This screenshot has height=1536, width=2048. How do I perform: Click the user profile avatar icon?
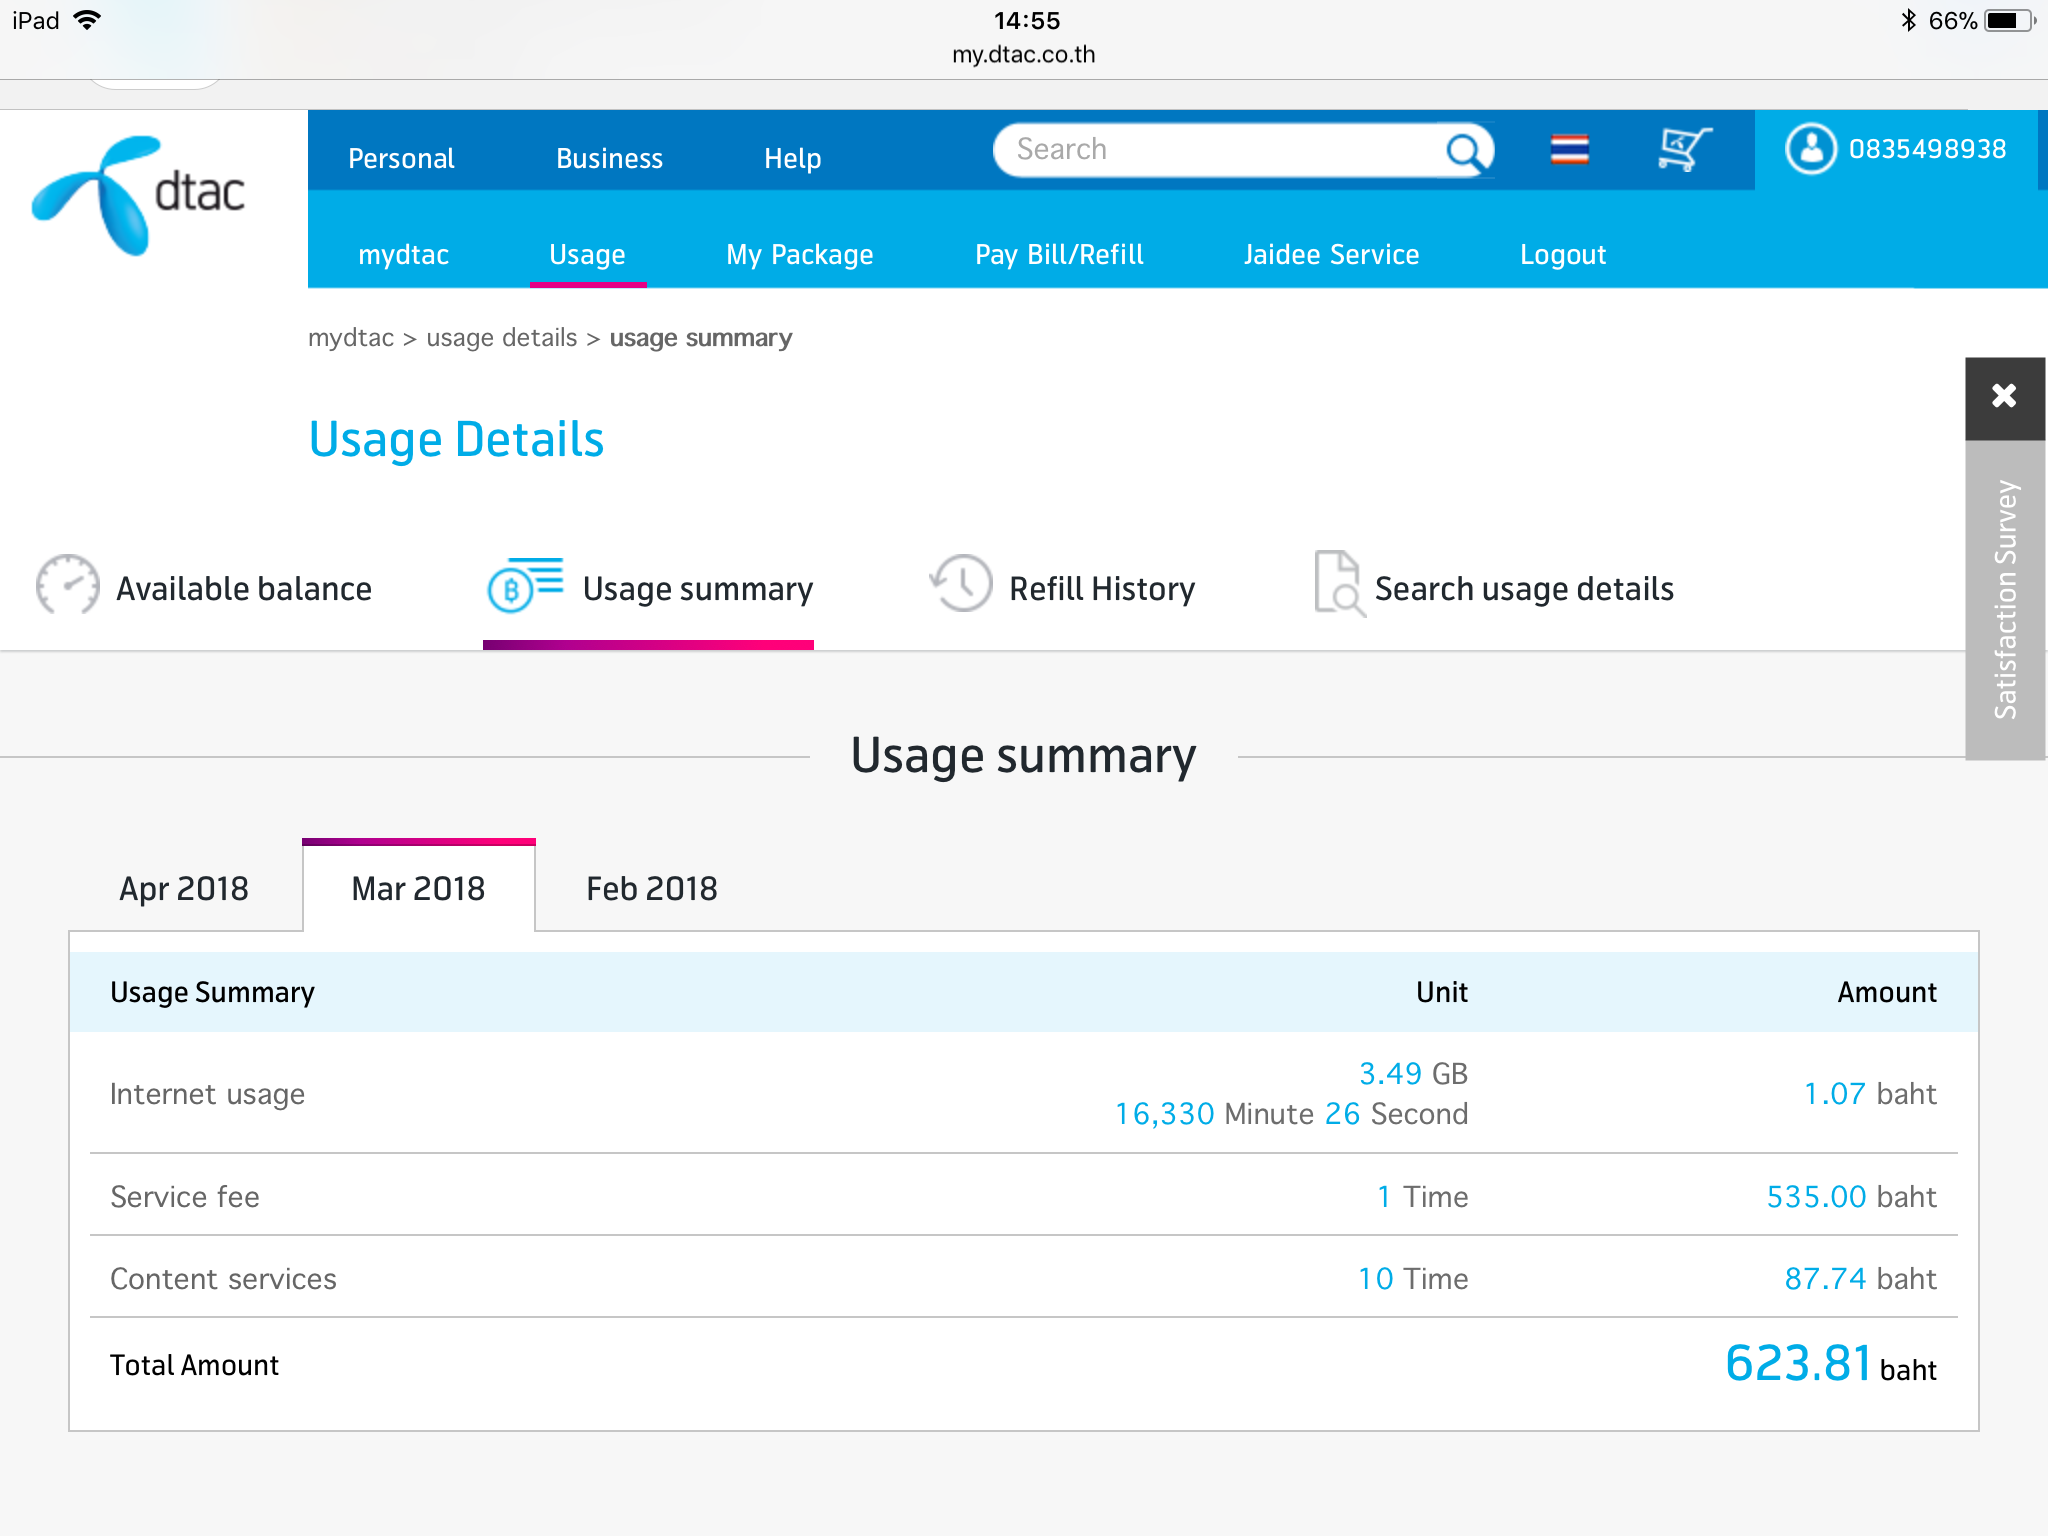point(1811,149)
